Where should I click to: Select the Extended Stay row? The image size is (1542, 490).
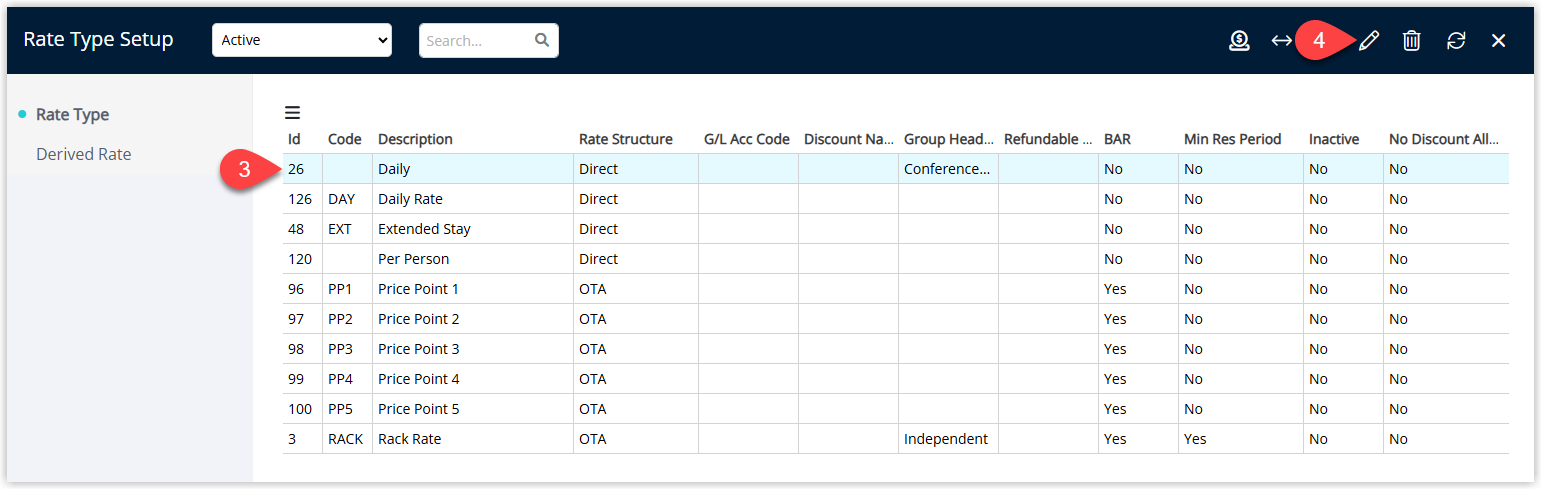pos(896,229)
